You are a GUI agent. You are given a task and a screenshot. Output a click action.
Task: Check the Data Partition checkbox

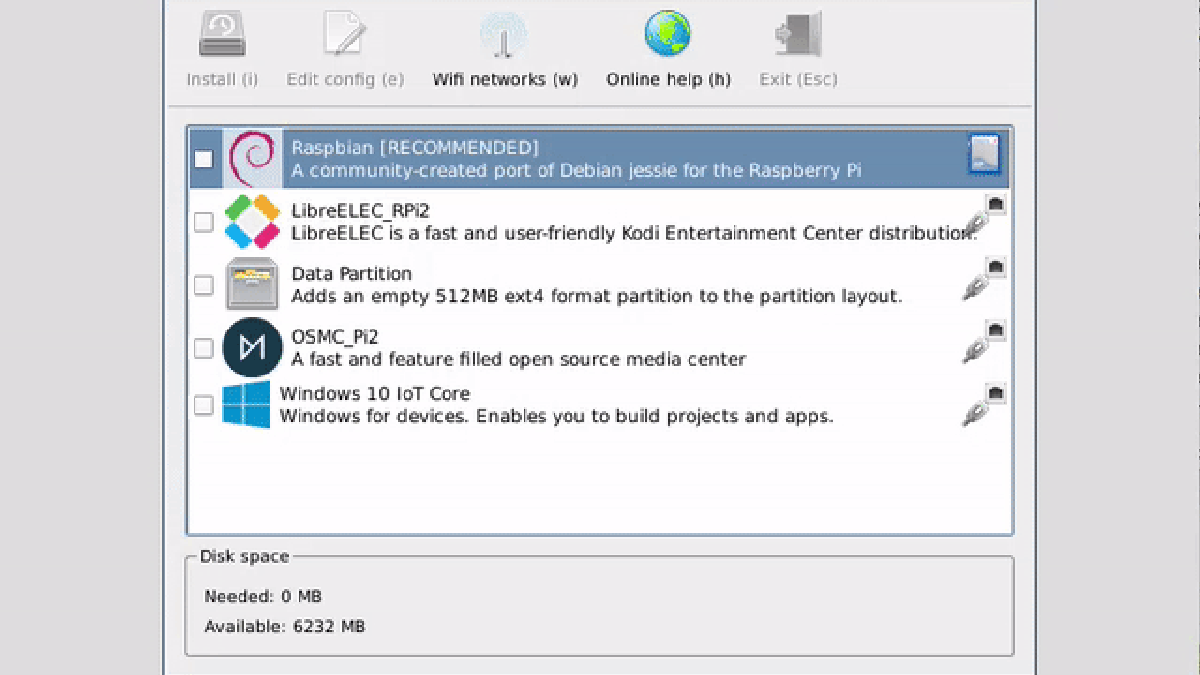click(x=203, y=285)
